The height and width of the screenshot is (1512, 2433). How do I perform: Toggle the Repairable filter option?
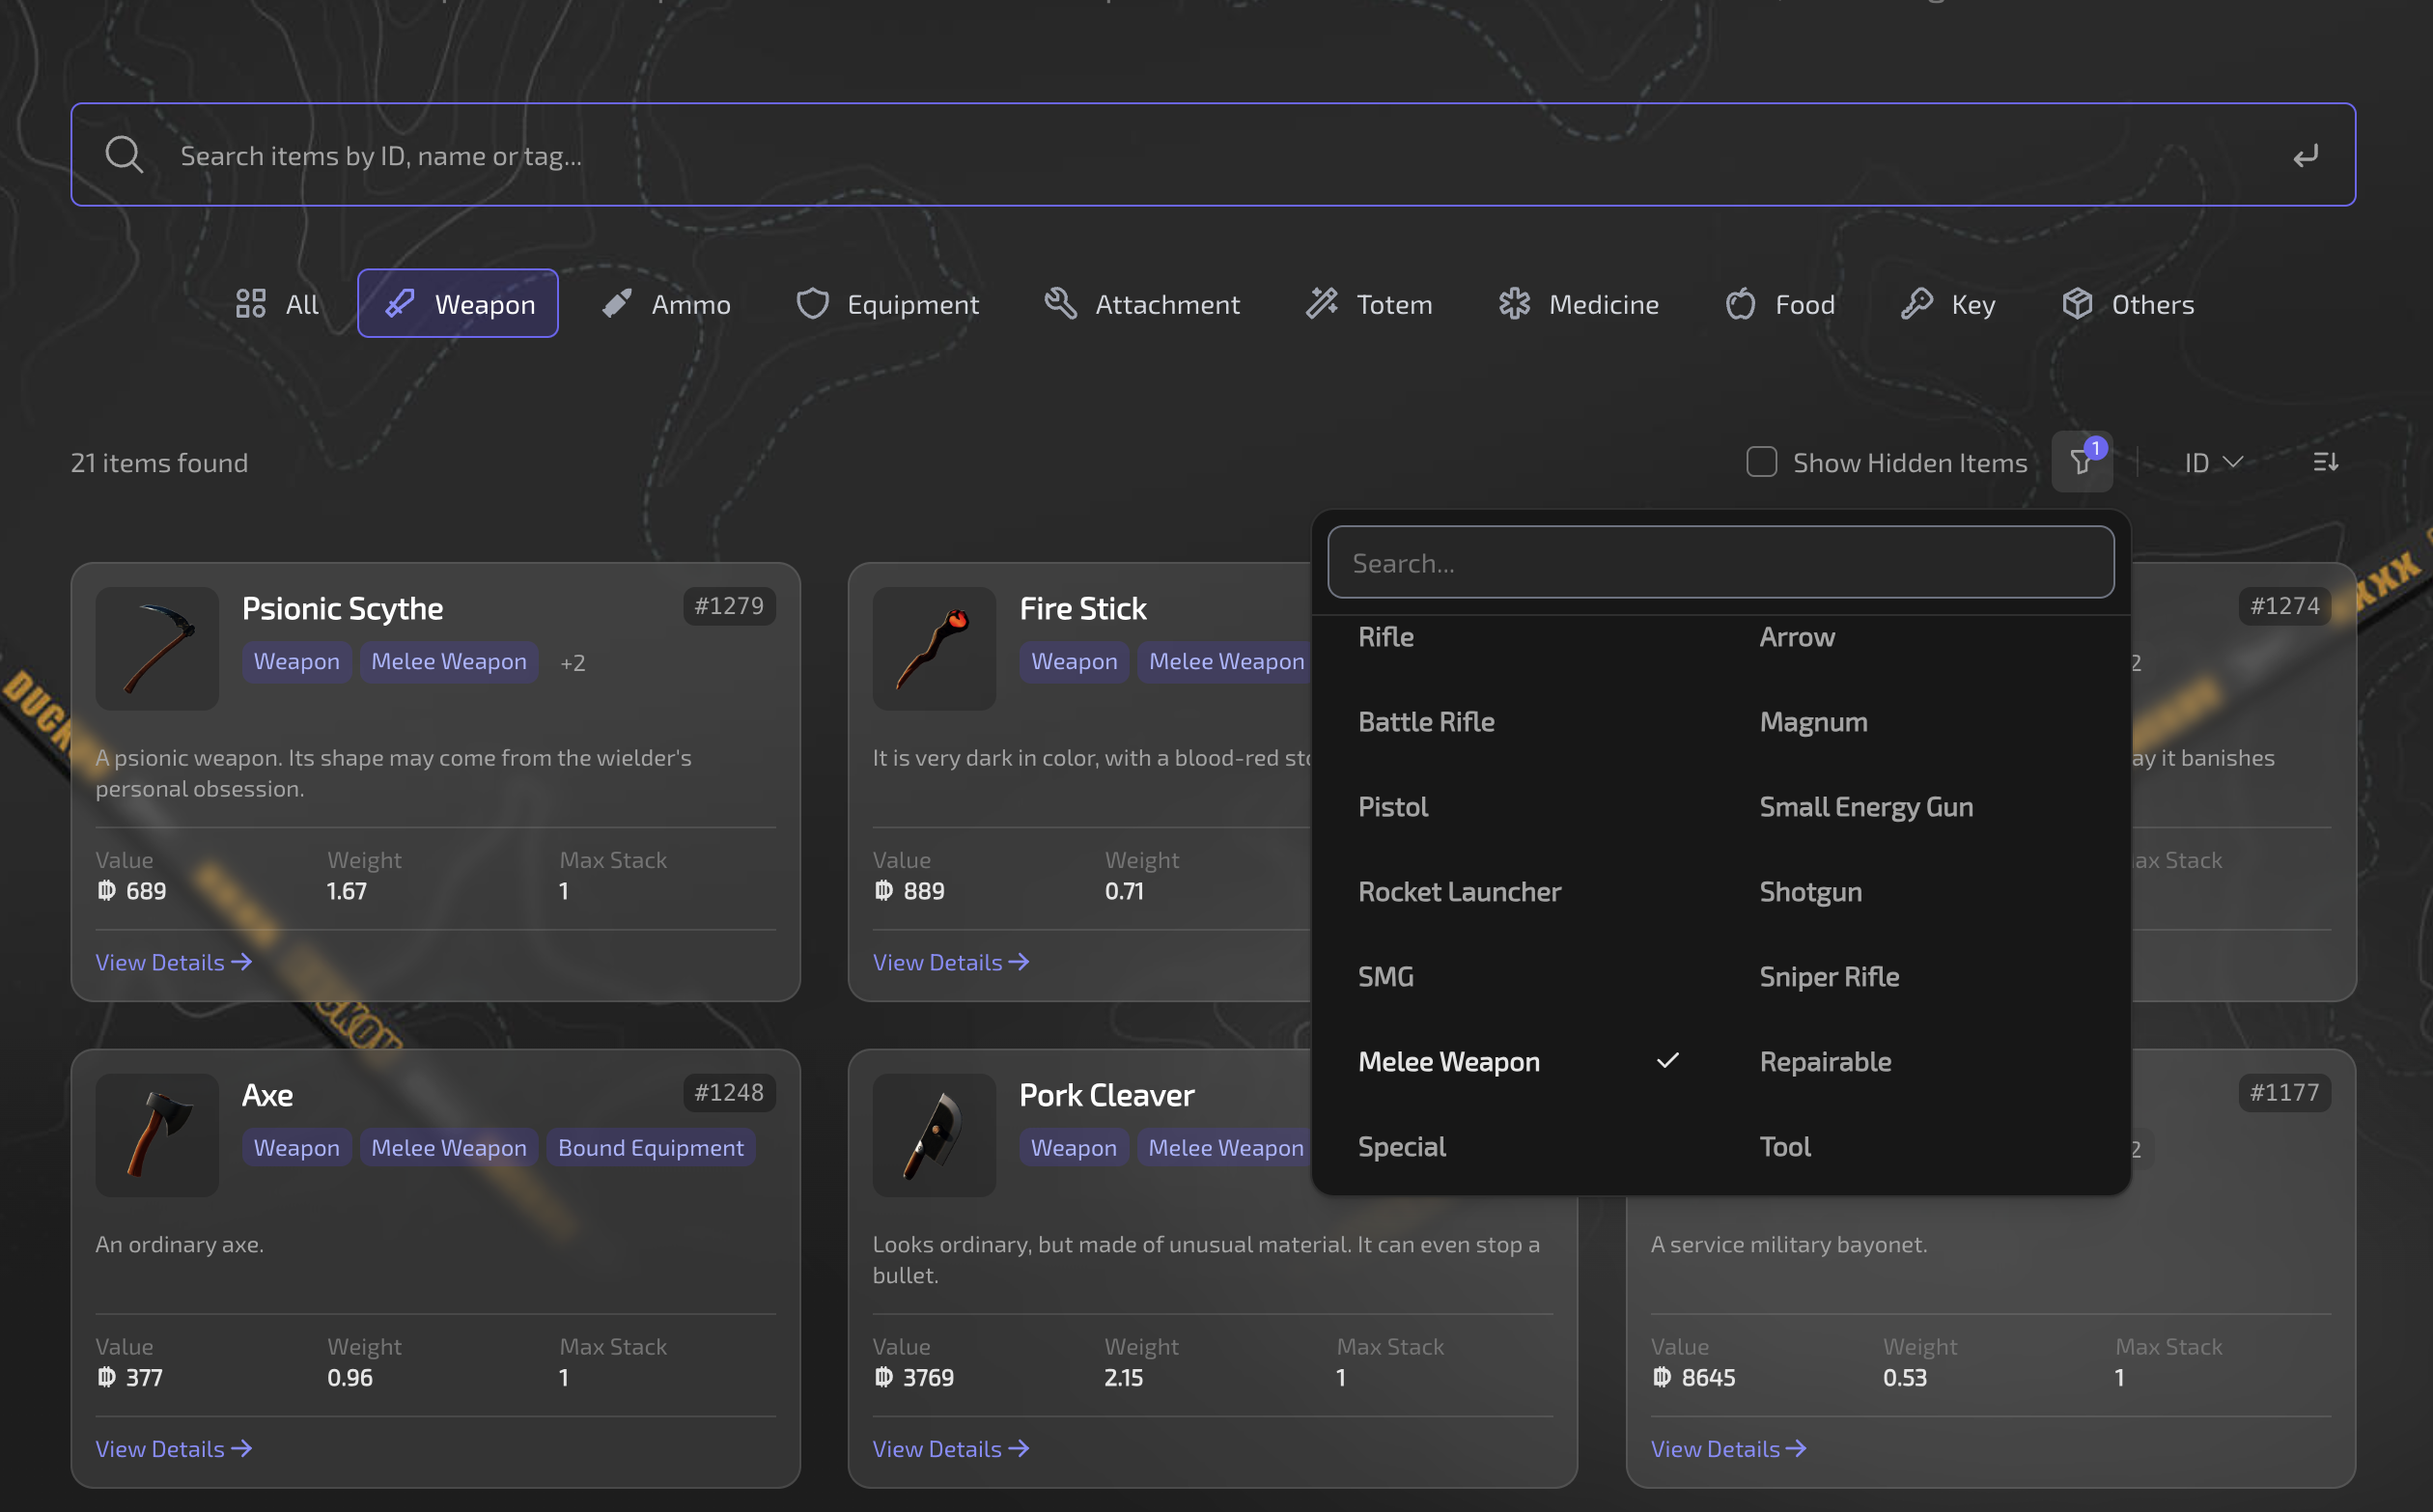[x=1824, y=1061]
